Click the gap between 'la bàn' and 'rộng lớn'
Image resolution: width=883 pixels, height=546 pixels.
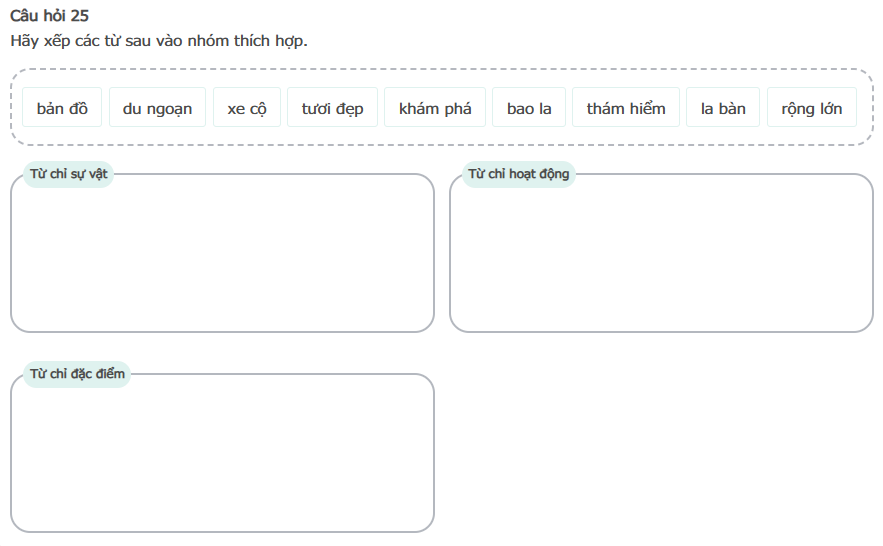point(764,108)
